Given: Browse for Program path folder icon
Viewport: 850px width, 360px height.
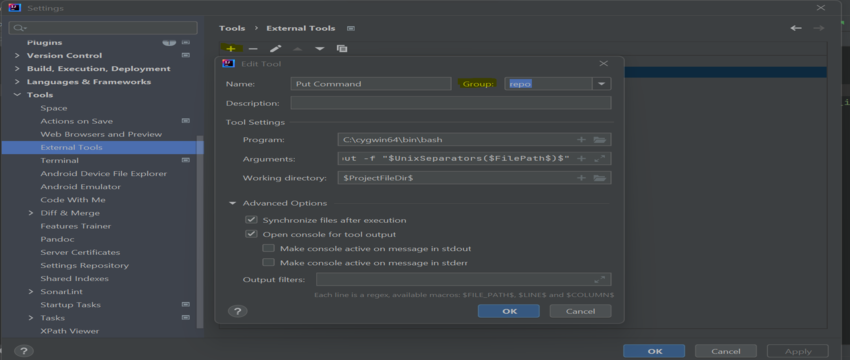Looking at the screenshot, I should 600,140.
